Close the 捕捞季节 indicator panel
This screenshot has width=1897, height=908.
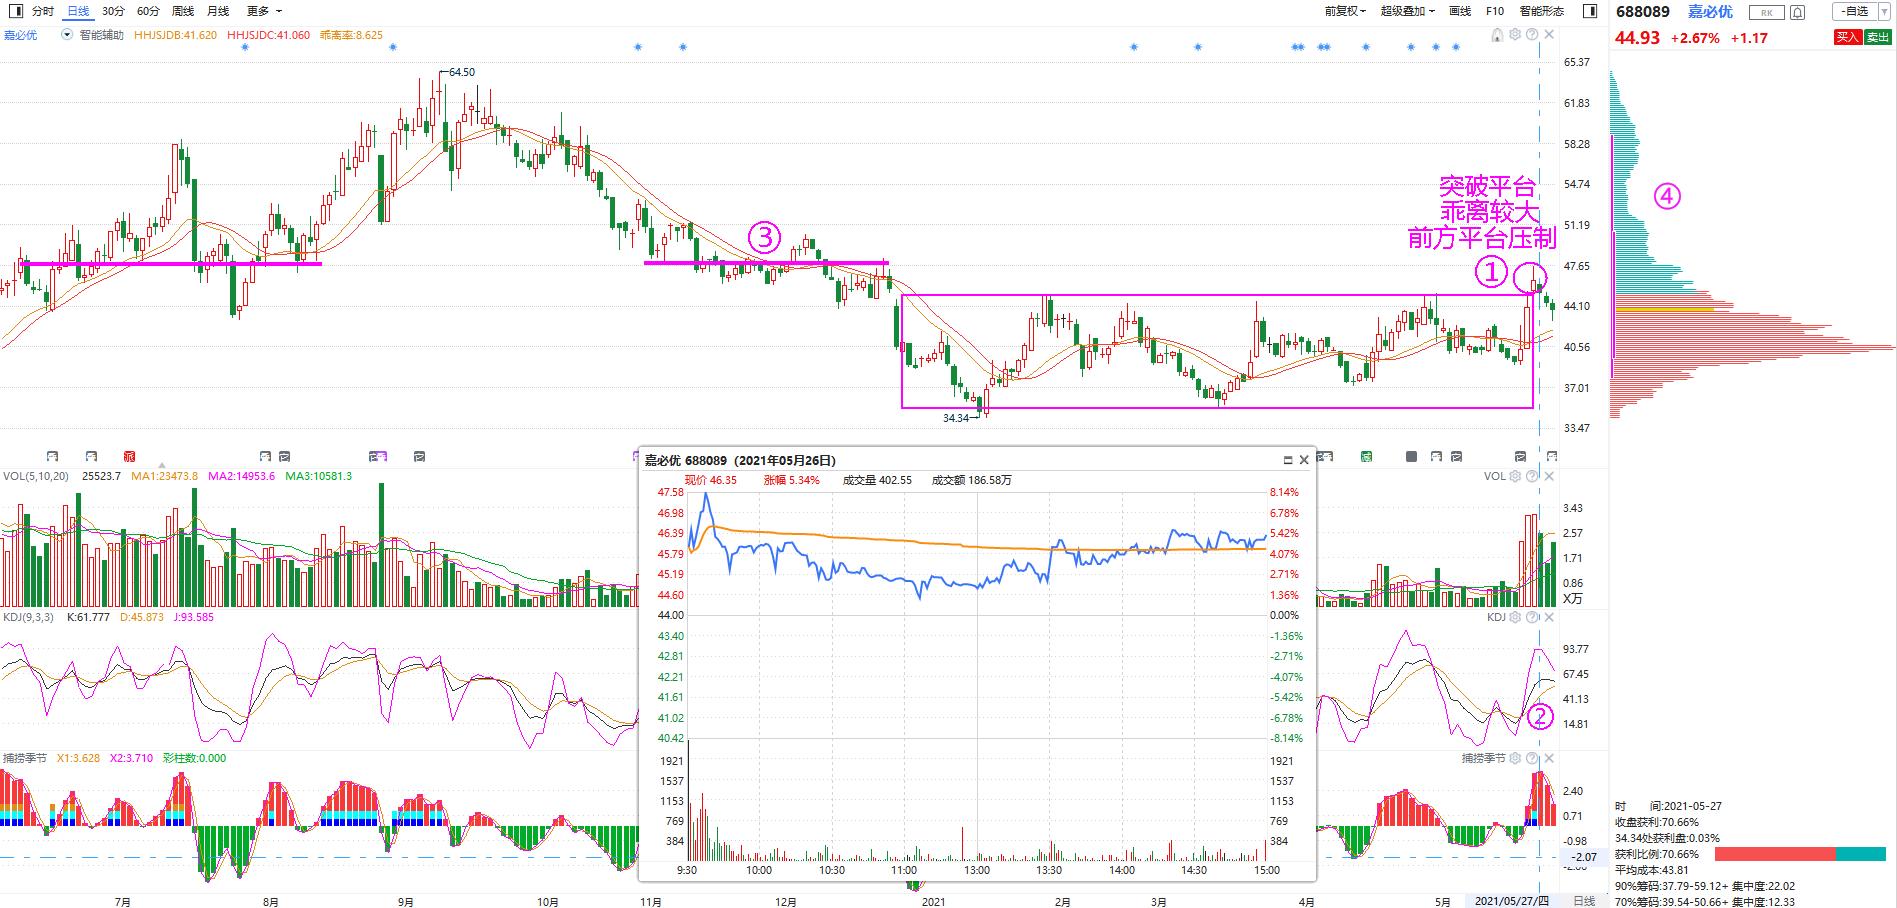(1549, 759)
